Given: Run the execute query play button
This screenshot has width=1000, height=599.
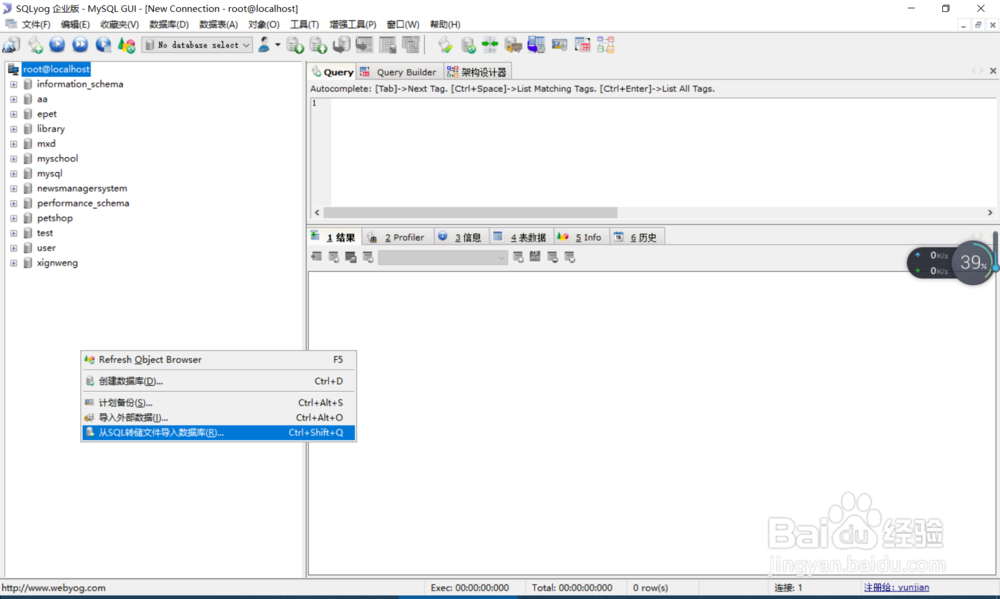Looking at the screenshot, I should (x=57, y=45).
